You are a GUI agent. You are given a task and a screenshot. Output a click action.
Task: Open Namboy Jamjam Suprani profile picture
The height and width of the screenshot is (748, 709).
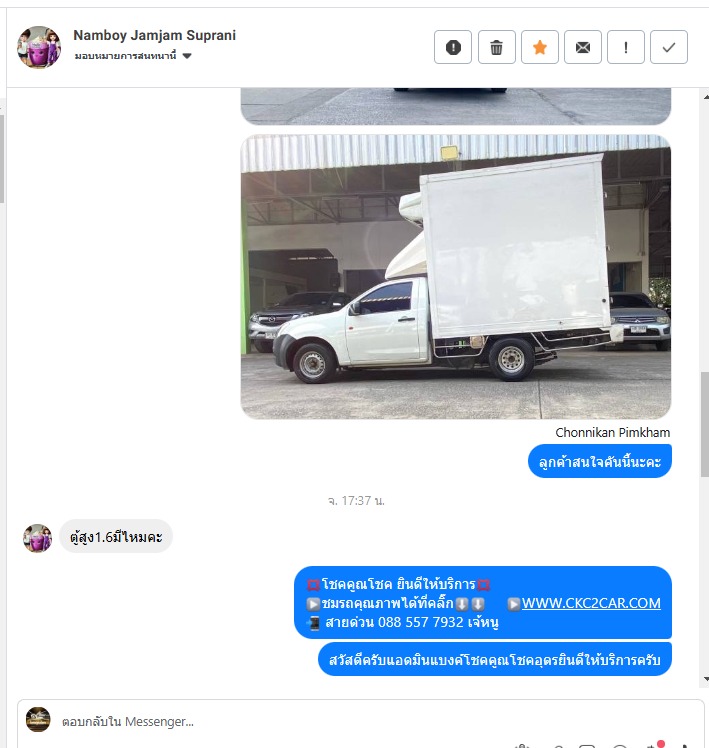[x=39, y=47]
